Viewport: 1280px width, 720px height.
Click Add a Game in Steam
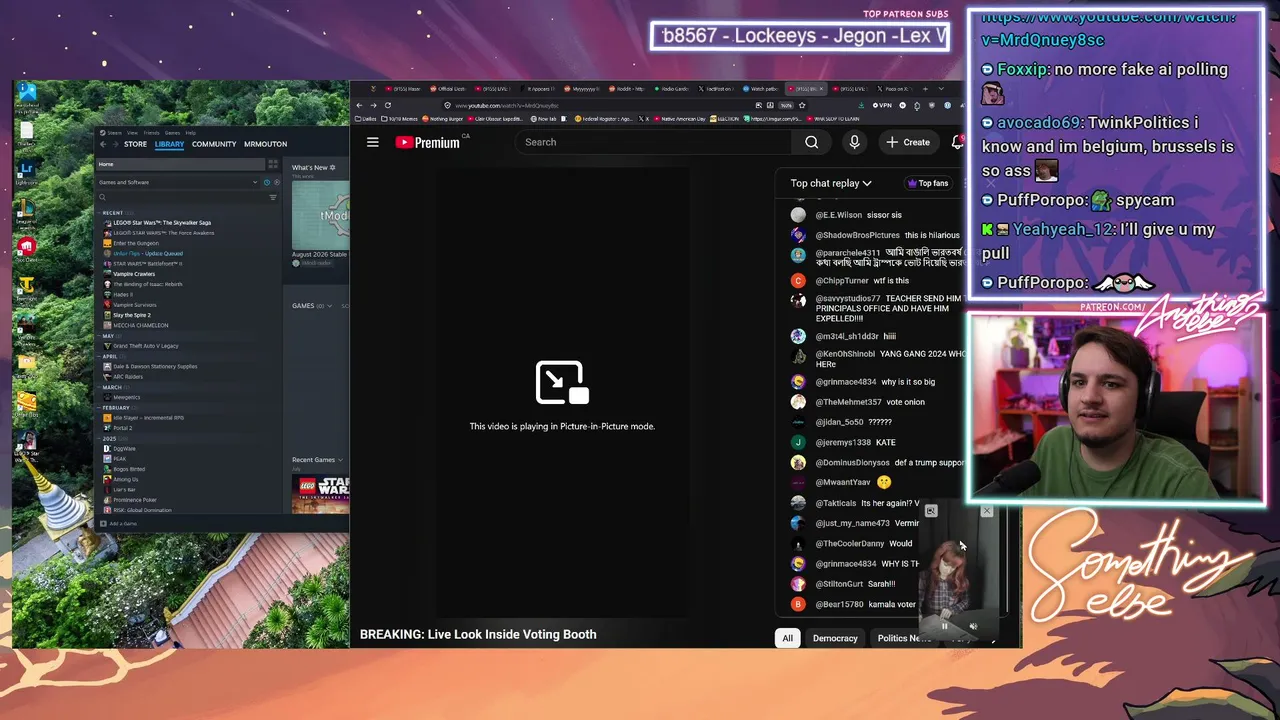(x=118, y=523)
